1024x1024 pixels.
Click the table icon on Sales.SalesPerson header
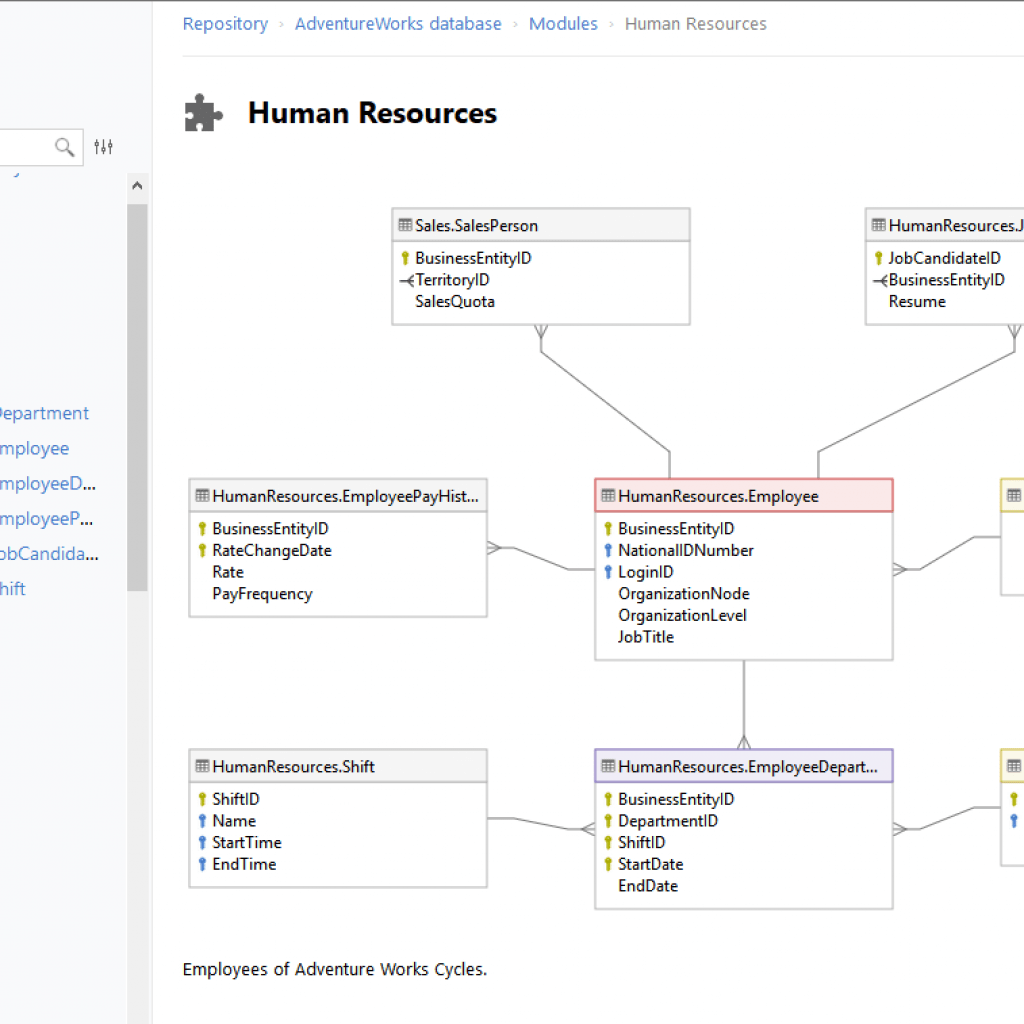coord(405,224)
